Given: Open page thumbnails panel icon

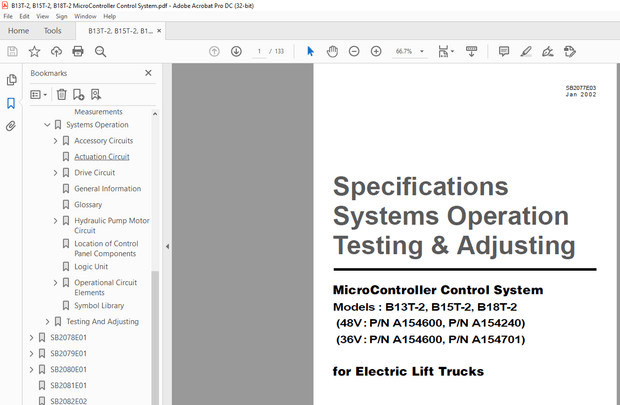Looking at the screenshot, I should tap(11, 80).
